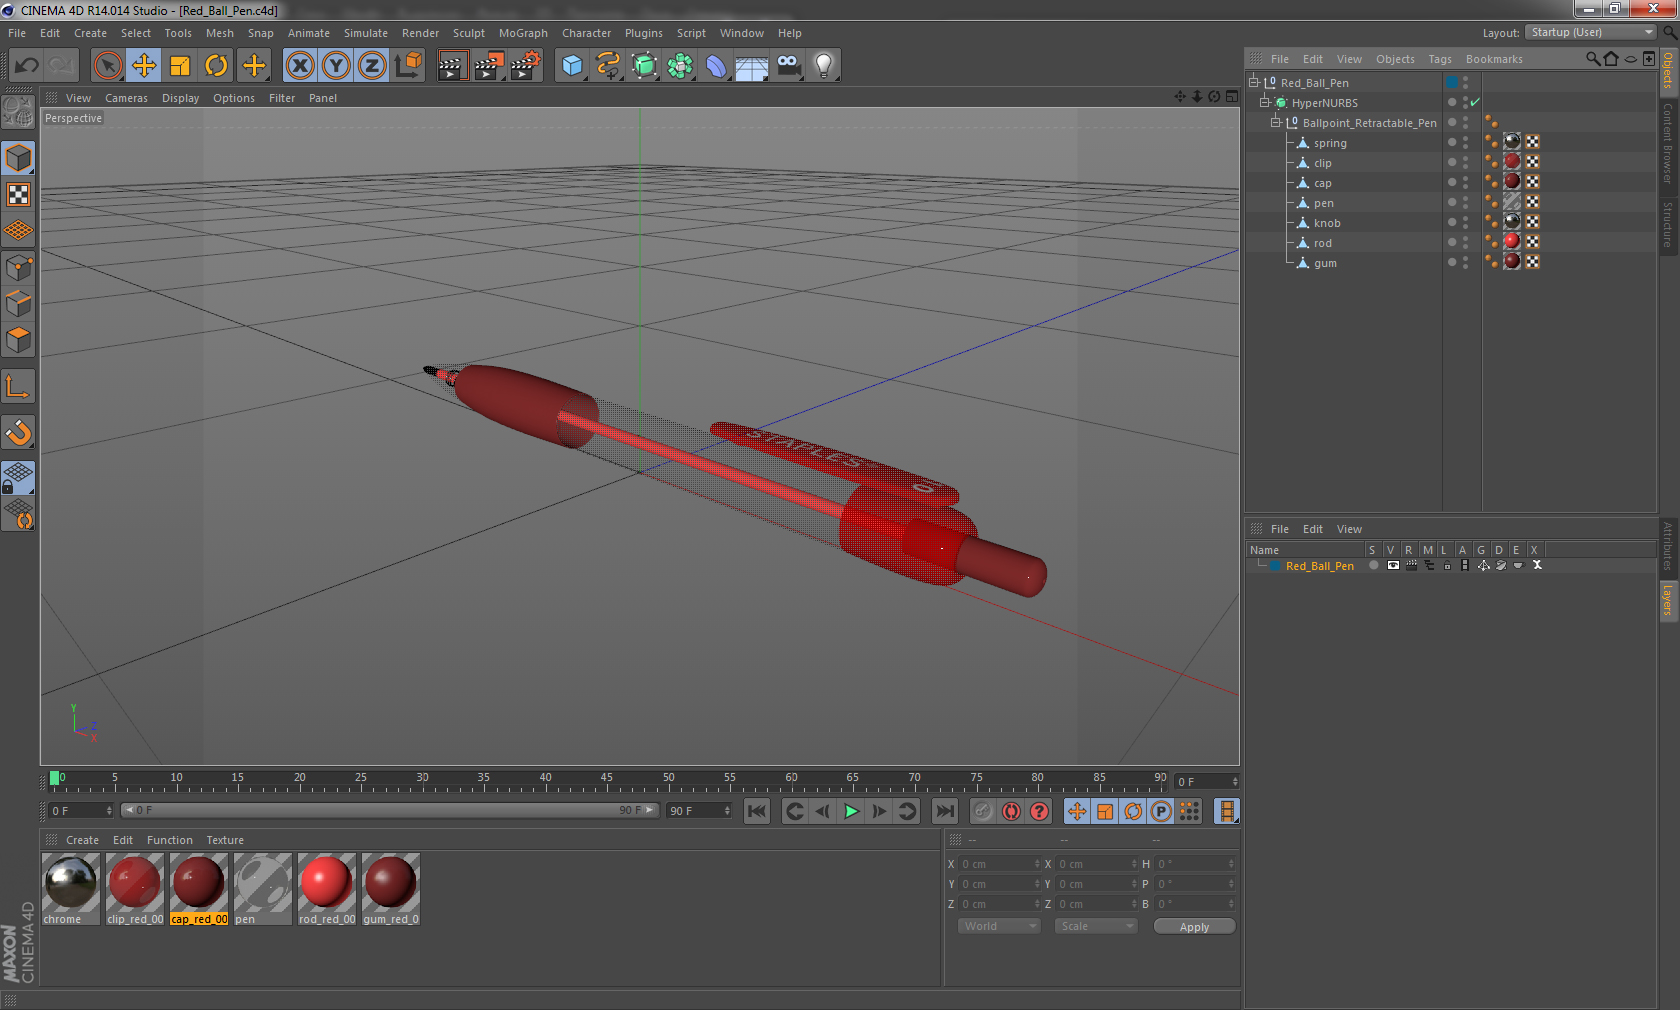The width and height of the screenshot is (1680, 1010).
Task: Add a Cube primitive object
Action: click(572, 66)
